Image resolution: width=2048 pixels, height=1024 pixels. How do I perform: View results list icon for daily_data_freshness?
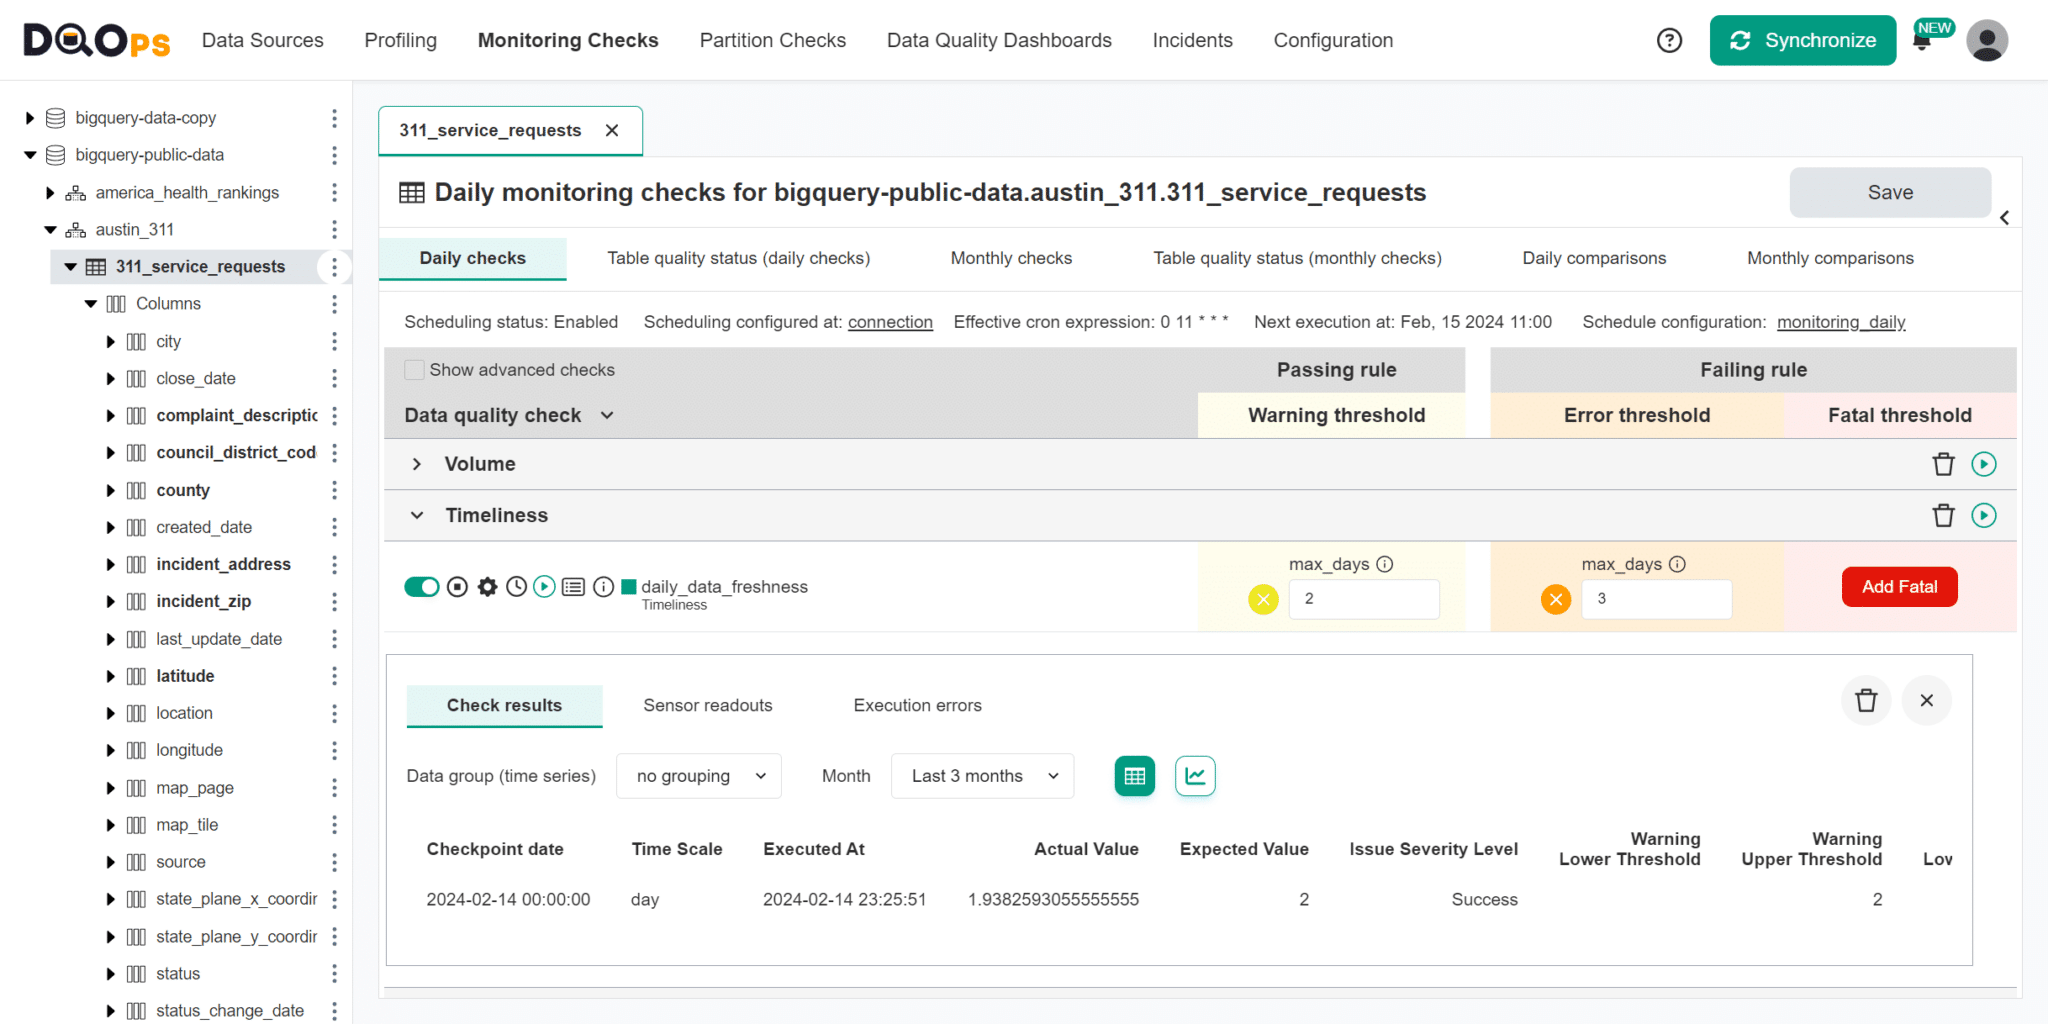pyautogui.click(x=573, y=587)
